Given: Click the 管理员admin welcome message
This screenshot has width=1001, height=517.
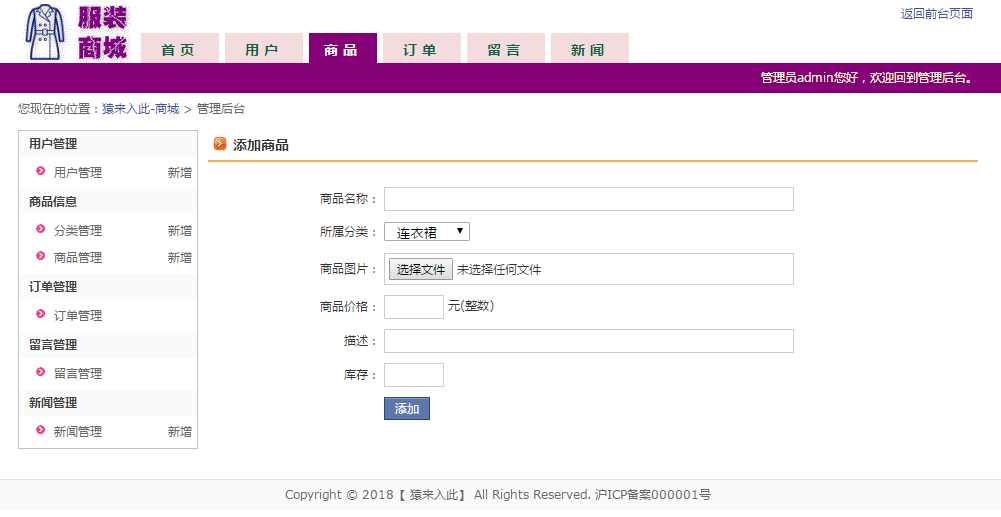Looking at the screenshot, I should point(866,78).
